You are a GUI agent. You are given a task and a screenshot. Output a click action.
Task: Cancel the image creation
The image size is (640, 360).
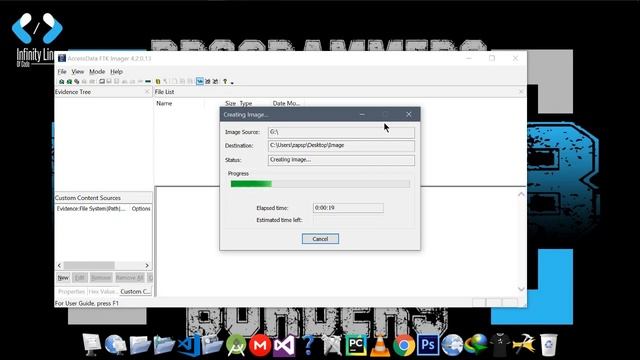click(320, 239)
